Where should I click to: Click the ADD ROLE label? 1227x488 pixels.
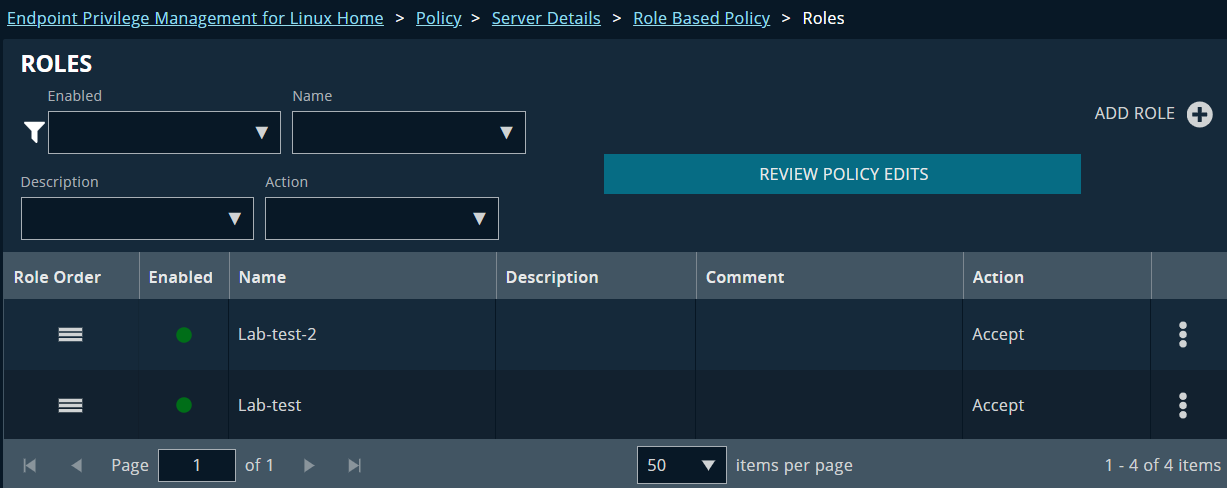[x=1134, y=114]
